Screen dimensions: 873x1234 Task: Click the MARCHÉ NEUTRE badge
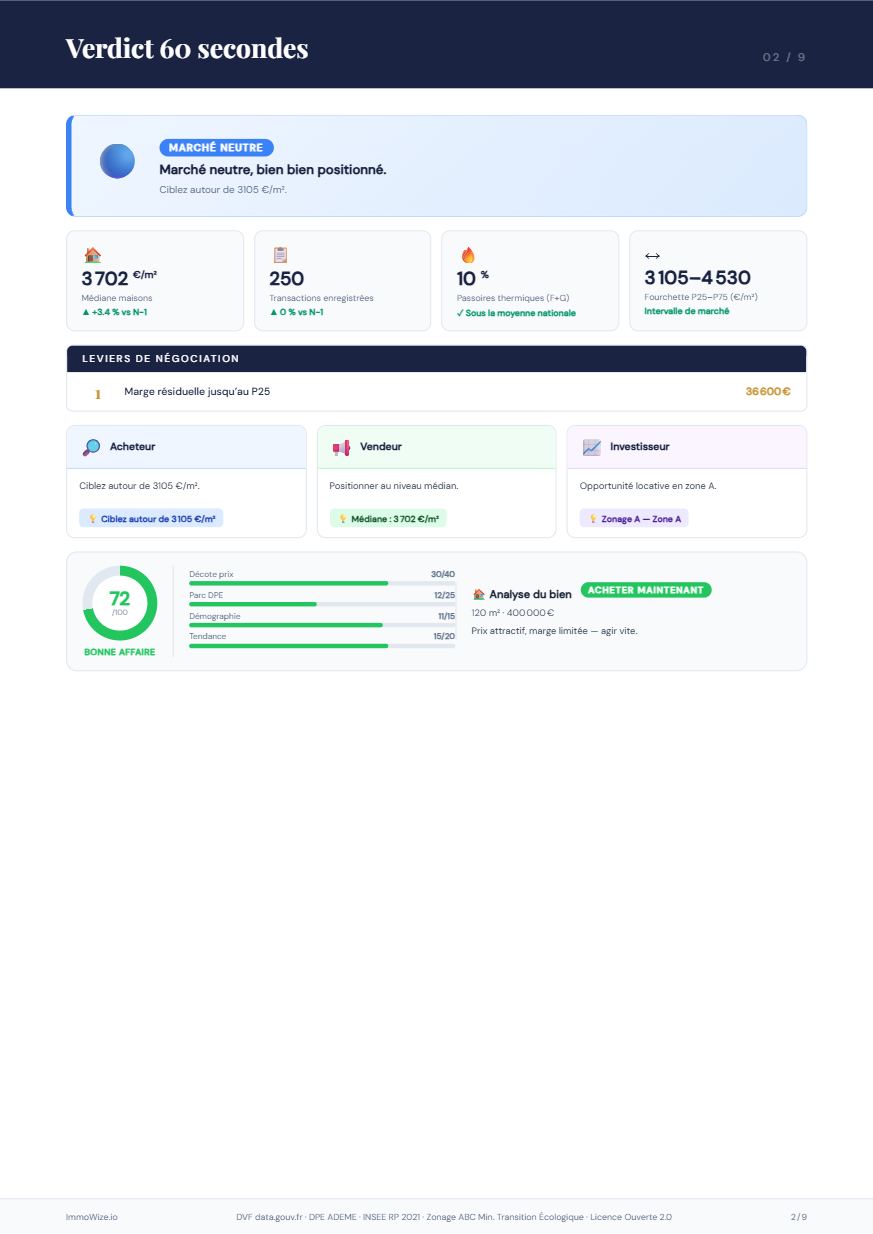click(x=216, y=148)
